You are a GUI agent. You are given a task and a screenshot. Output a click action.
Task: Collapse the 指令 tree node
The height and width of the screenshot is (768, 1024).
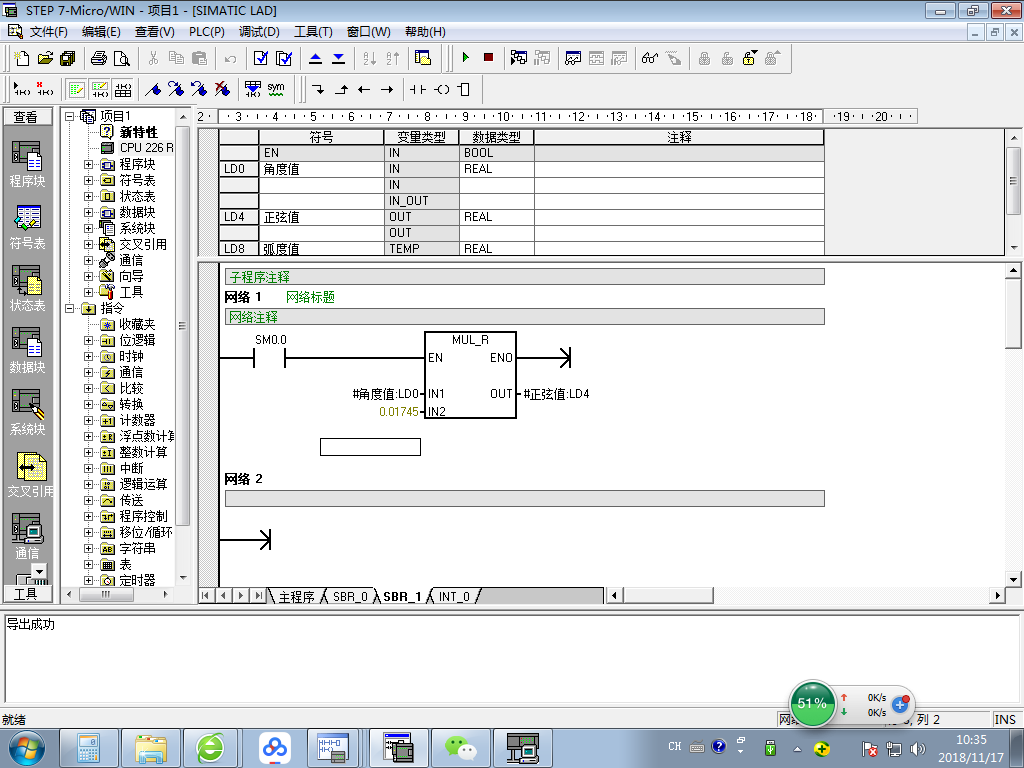click(x=71, y=308)
